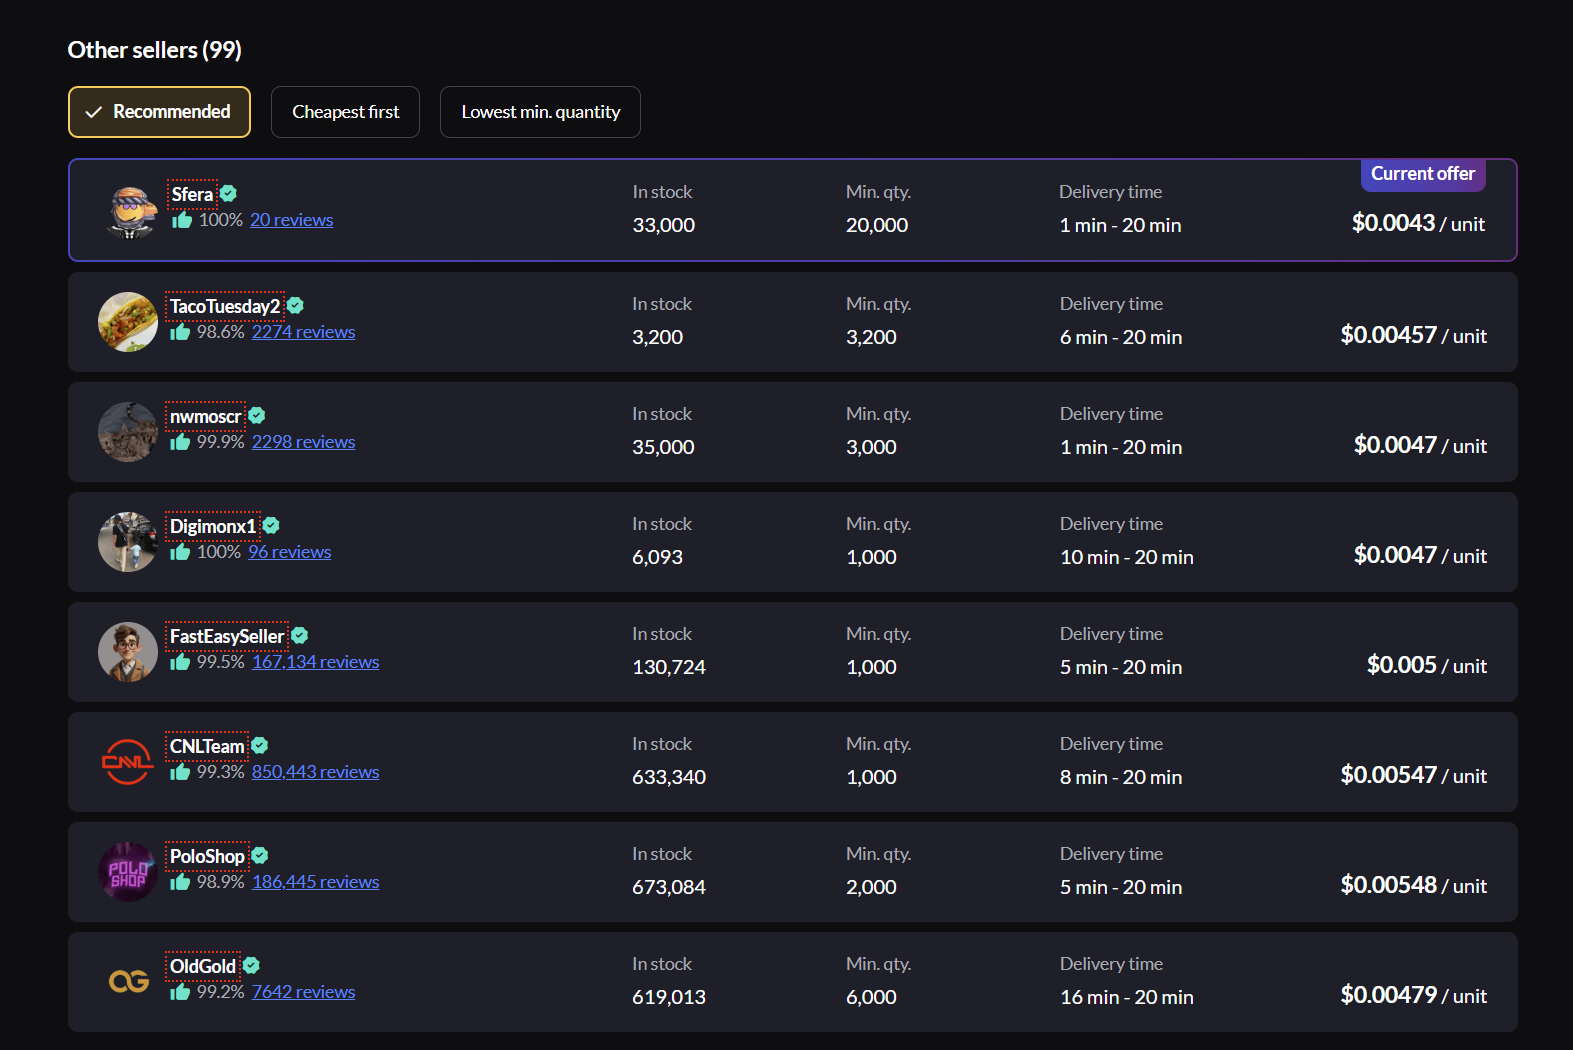Click TacoTuesday2's taco avatar
The image size is (1573, 1050).
128,322
